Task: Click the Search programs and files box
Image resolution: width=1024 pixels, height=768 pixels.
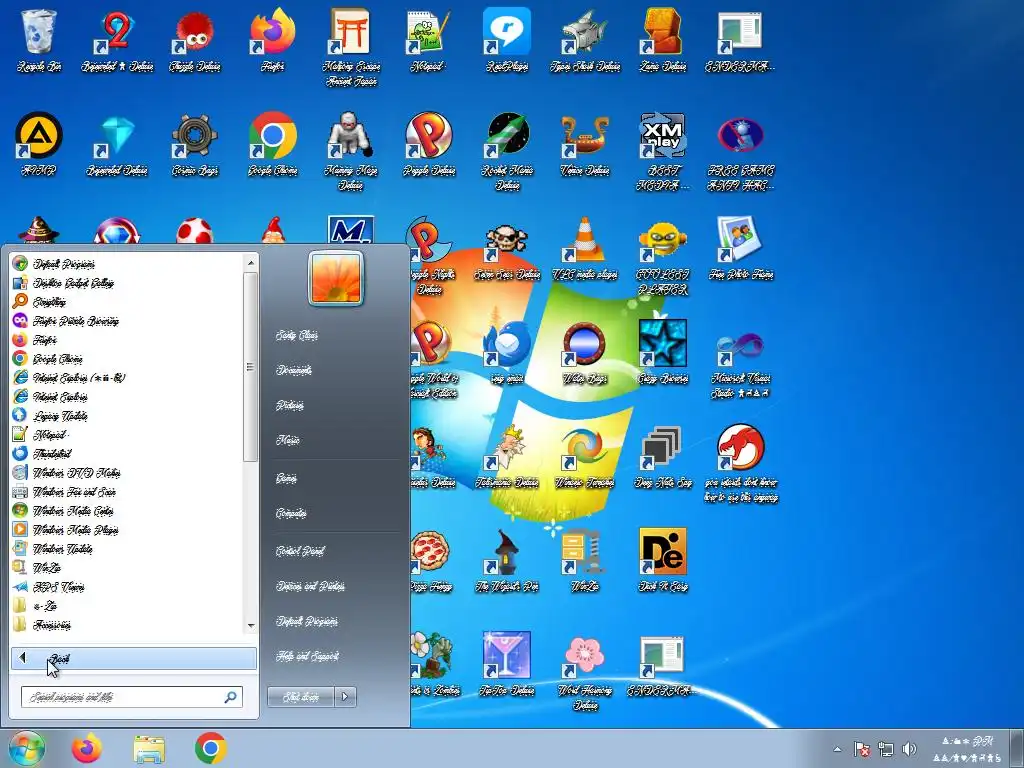Action: [132, 697]
